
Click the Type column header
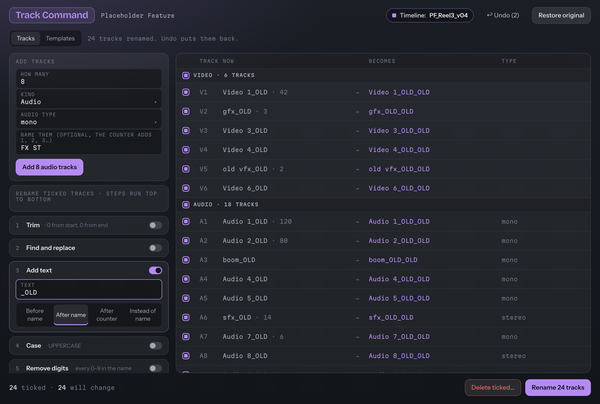click(x=509, y=61)
